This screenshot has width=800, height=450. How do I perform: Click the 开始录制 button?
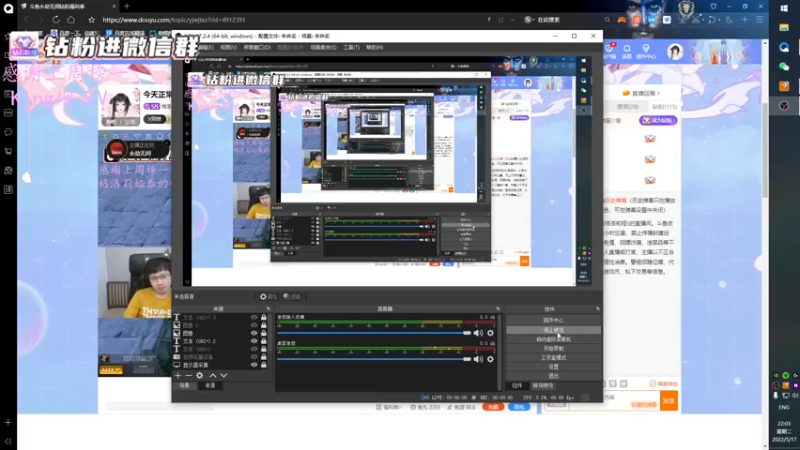tap(553, 348)
